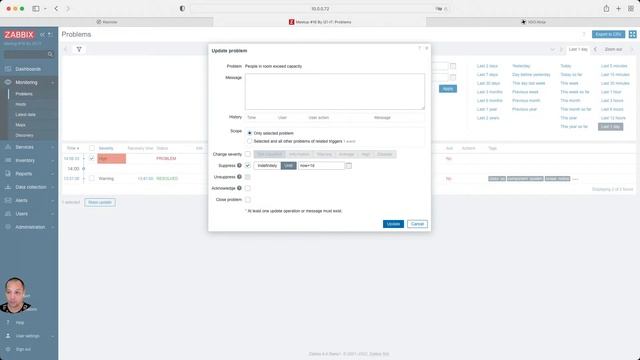Expand the Monitoring menu chevron
640x360 pixels.
click(x=53, y=82)
